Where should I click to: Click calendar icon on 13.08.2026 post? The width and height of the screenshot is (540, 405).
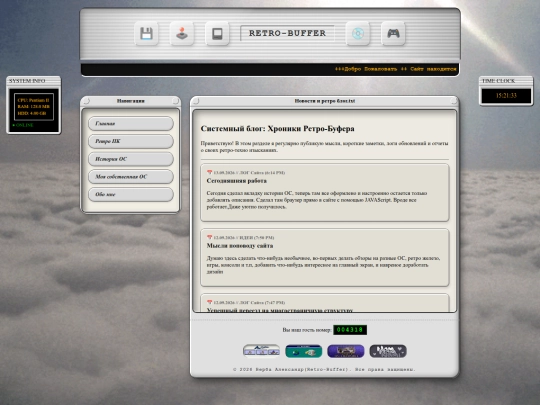point(209,172)
